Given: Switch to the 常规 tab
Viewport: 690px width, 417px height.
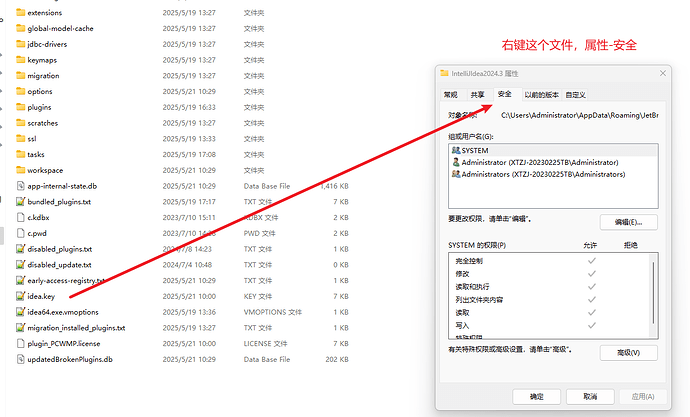Looking at the screenshot, I should click(451, 95).
